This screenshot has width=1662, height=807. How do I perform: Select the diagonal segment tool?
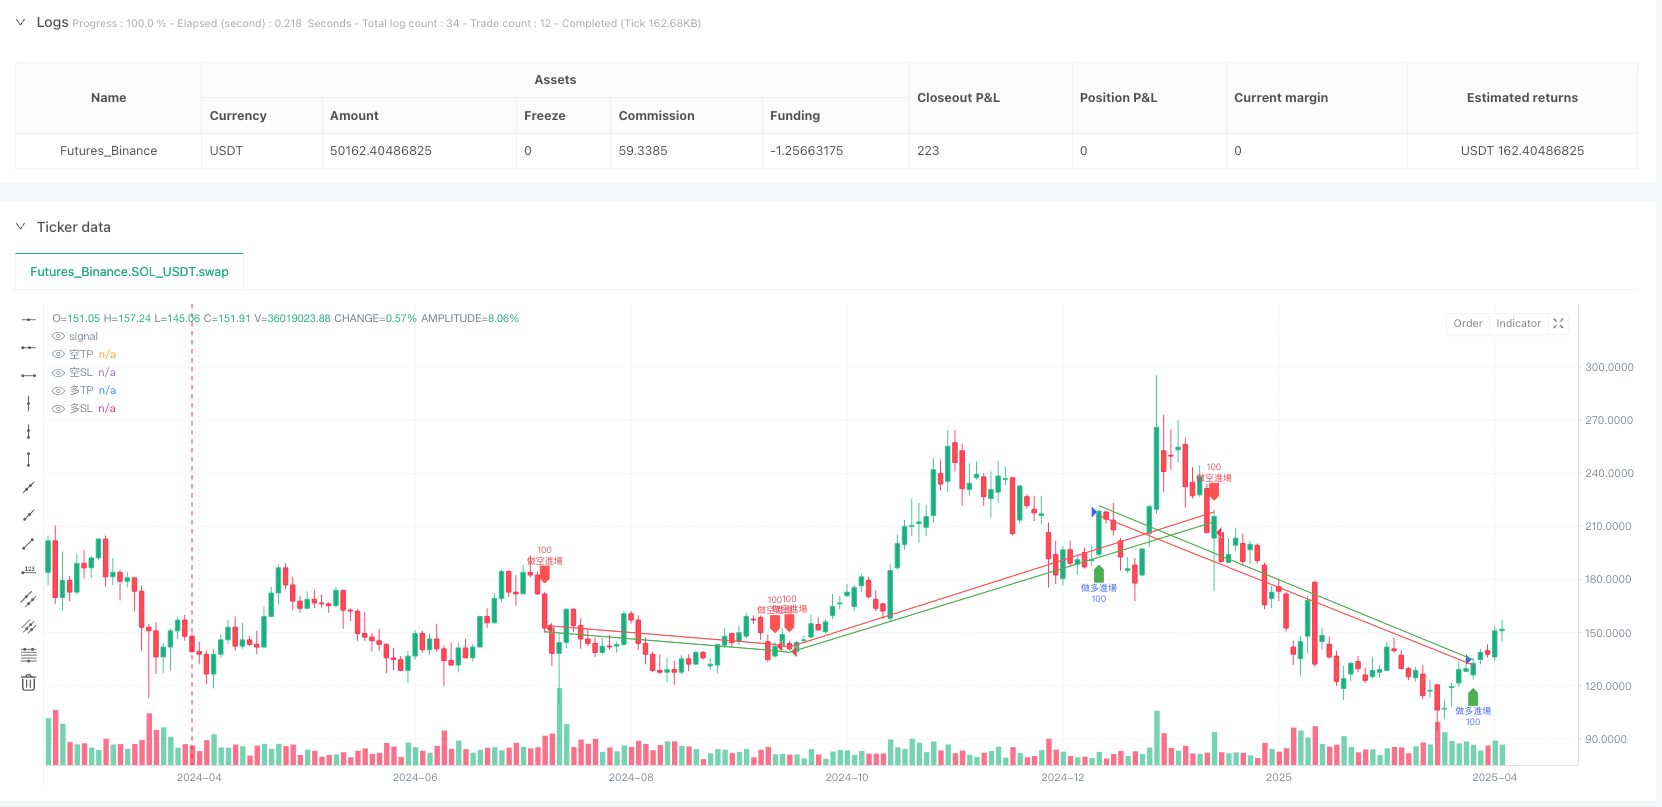pos(28,543)
